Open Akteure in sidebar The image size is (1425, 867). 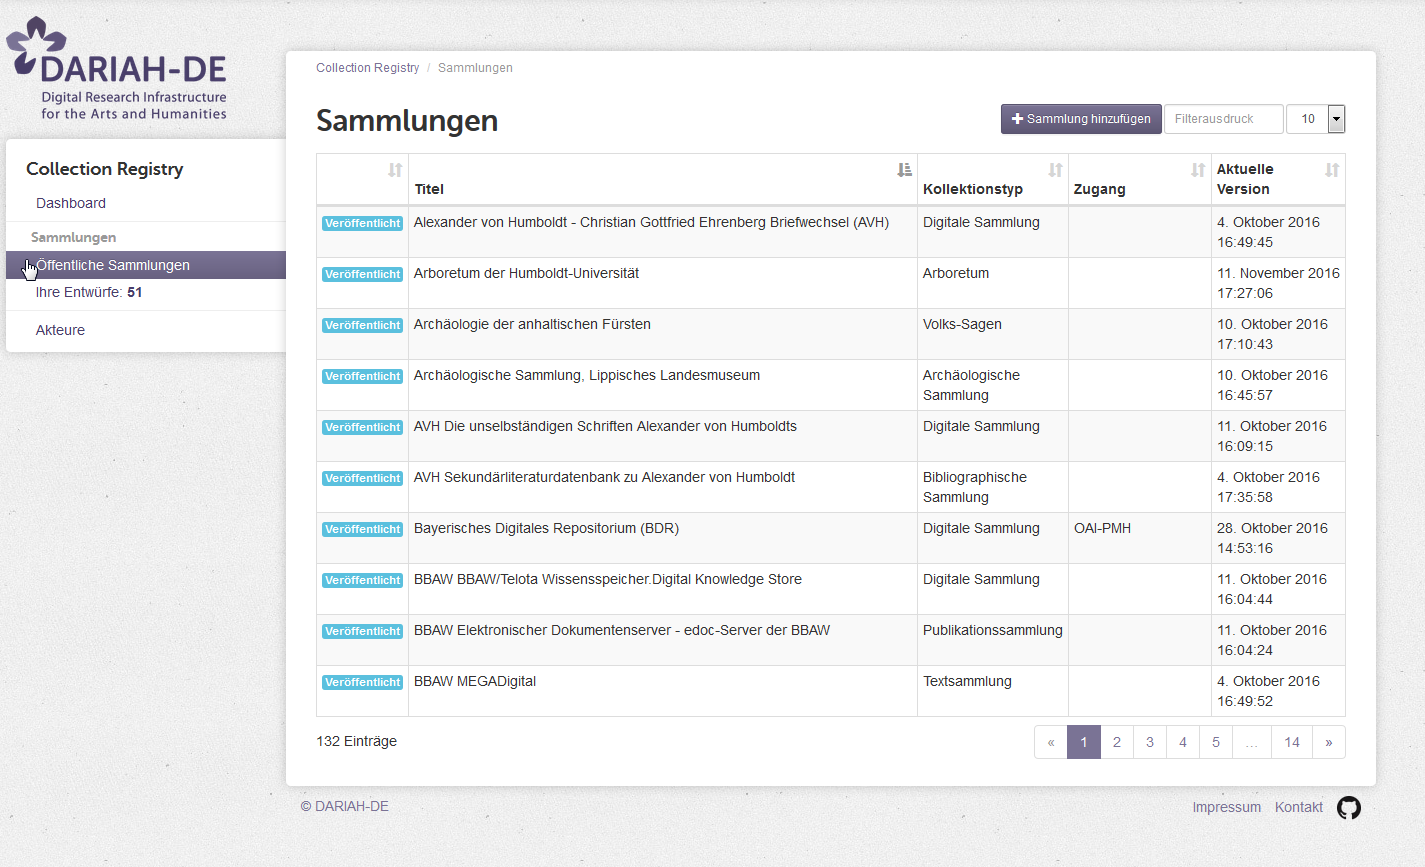coord(60,330)
